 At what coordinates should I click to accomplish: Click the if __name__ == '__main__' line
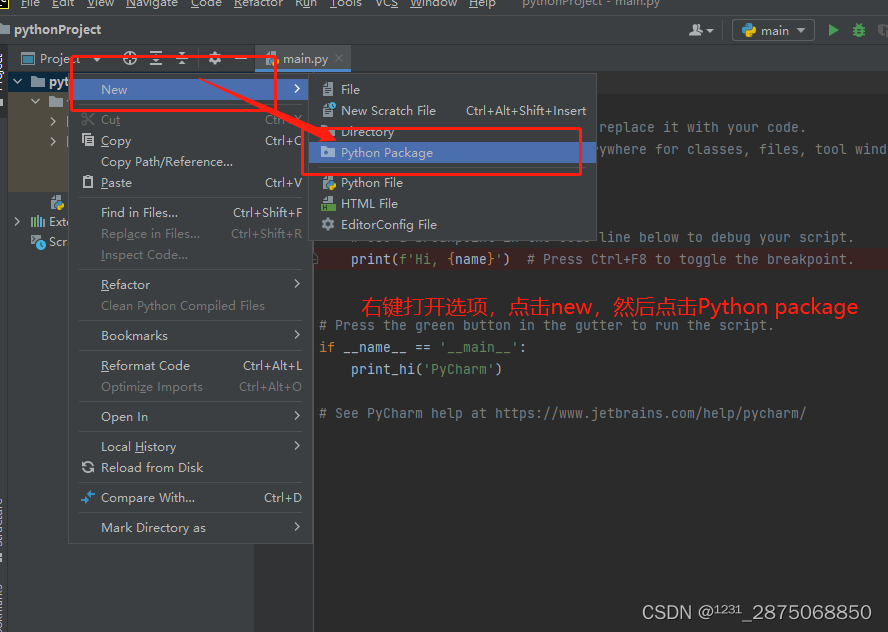pyautogui.click(x=422, y=347)
